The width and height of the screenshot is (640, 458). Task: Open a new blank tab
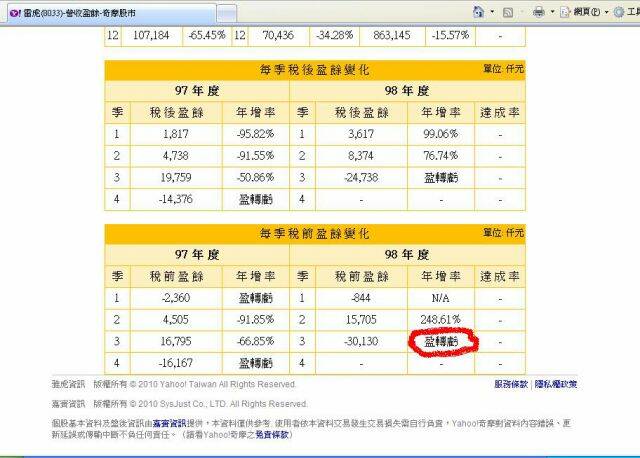tap(227, 14)
